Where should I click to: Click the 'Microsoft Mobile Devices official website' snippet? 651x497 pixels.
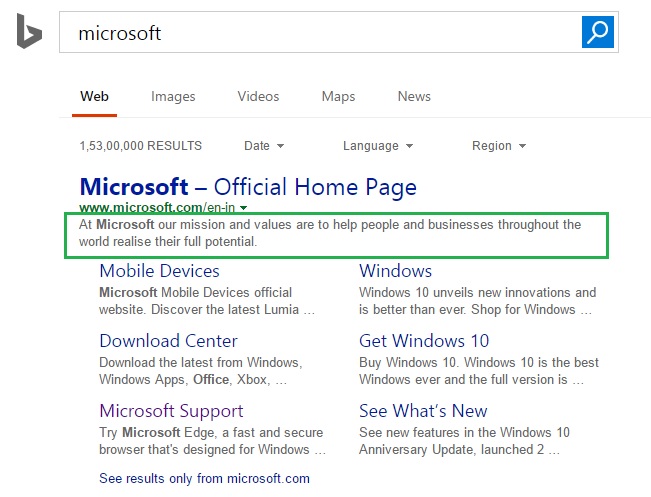coord(207,301)
